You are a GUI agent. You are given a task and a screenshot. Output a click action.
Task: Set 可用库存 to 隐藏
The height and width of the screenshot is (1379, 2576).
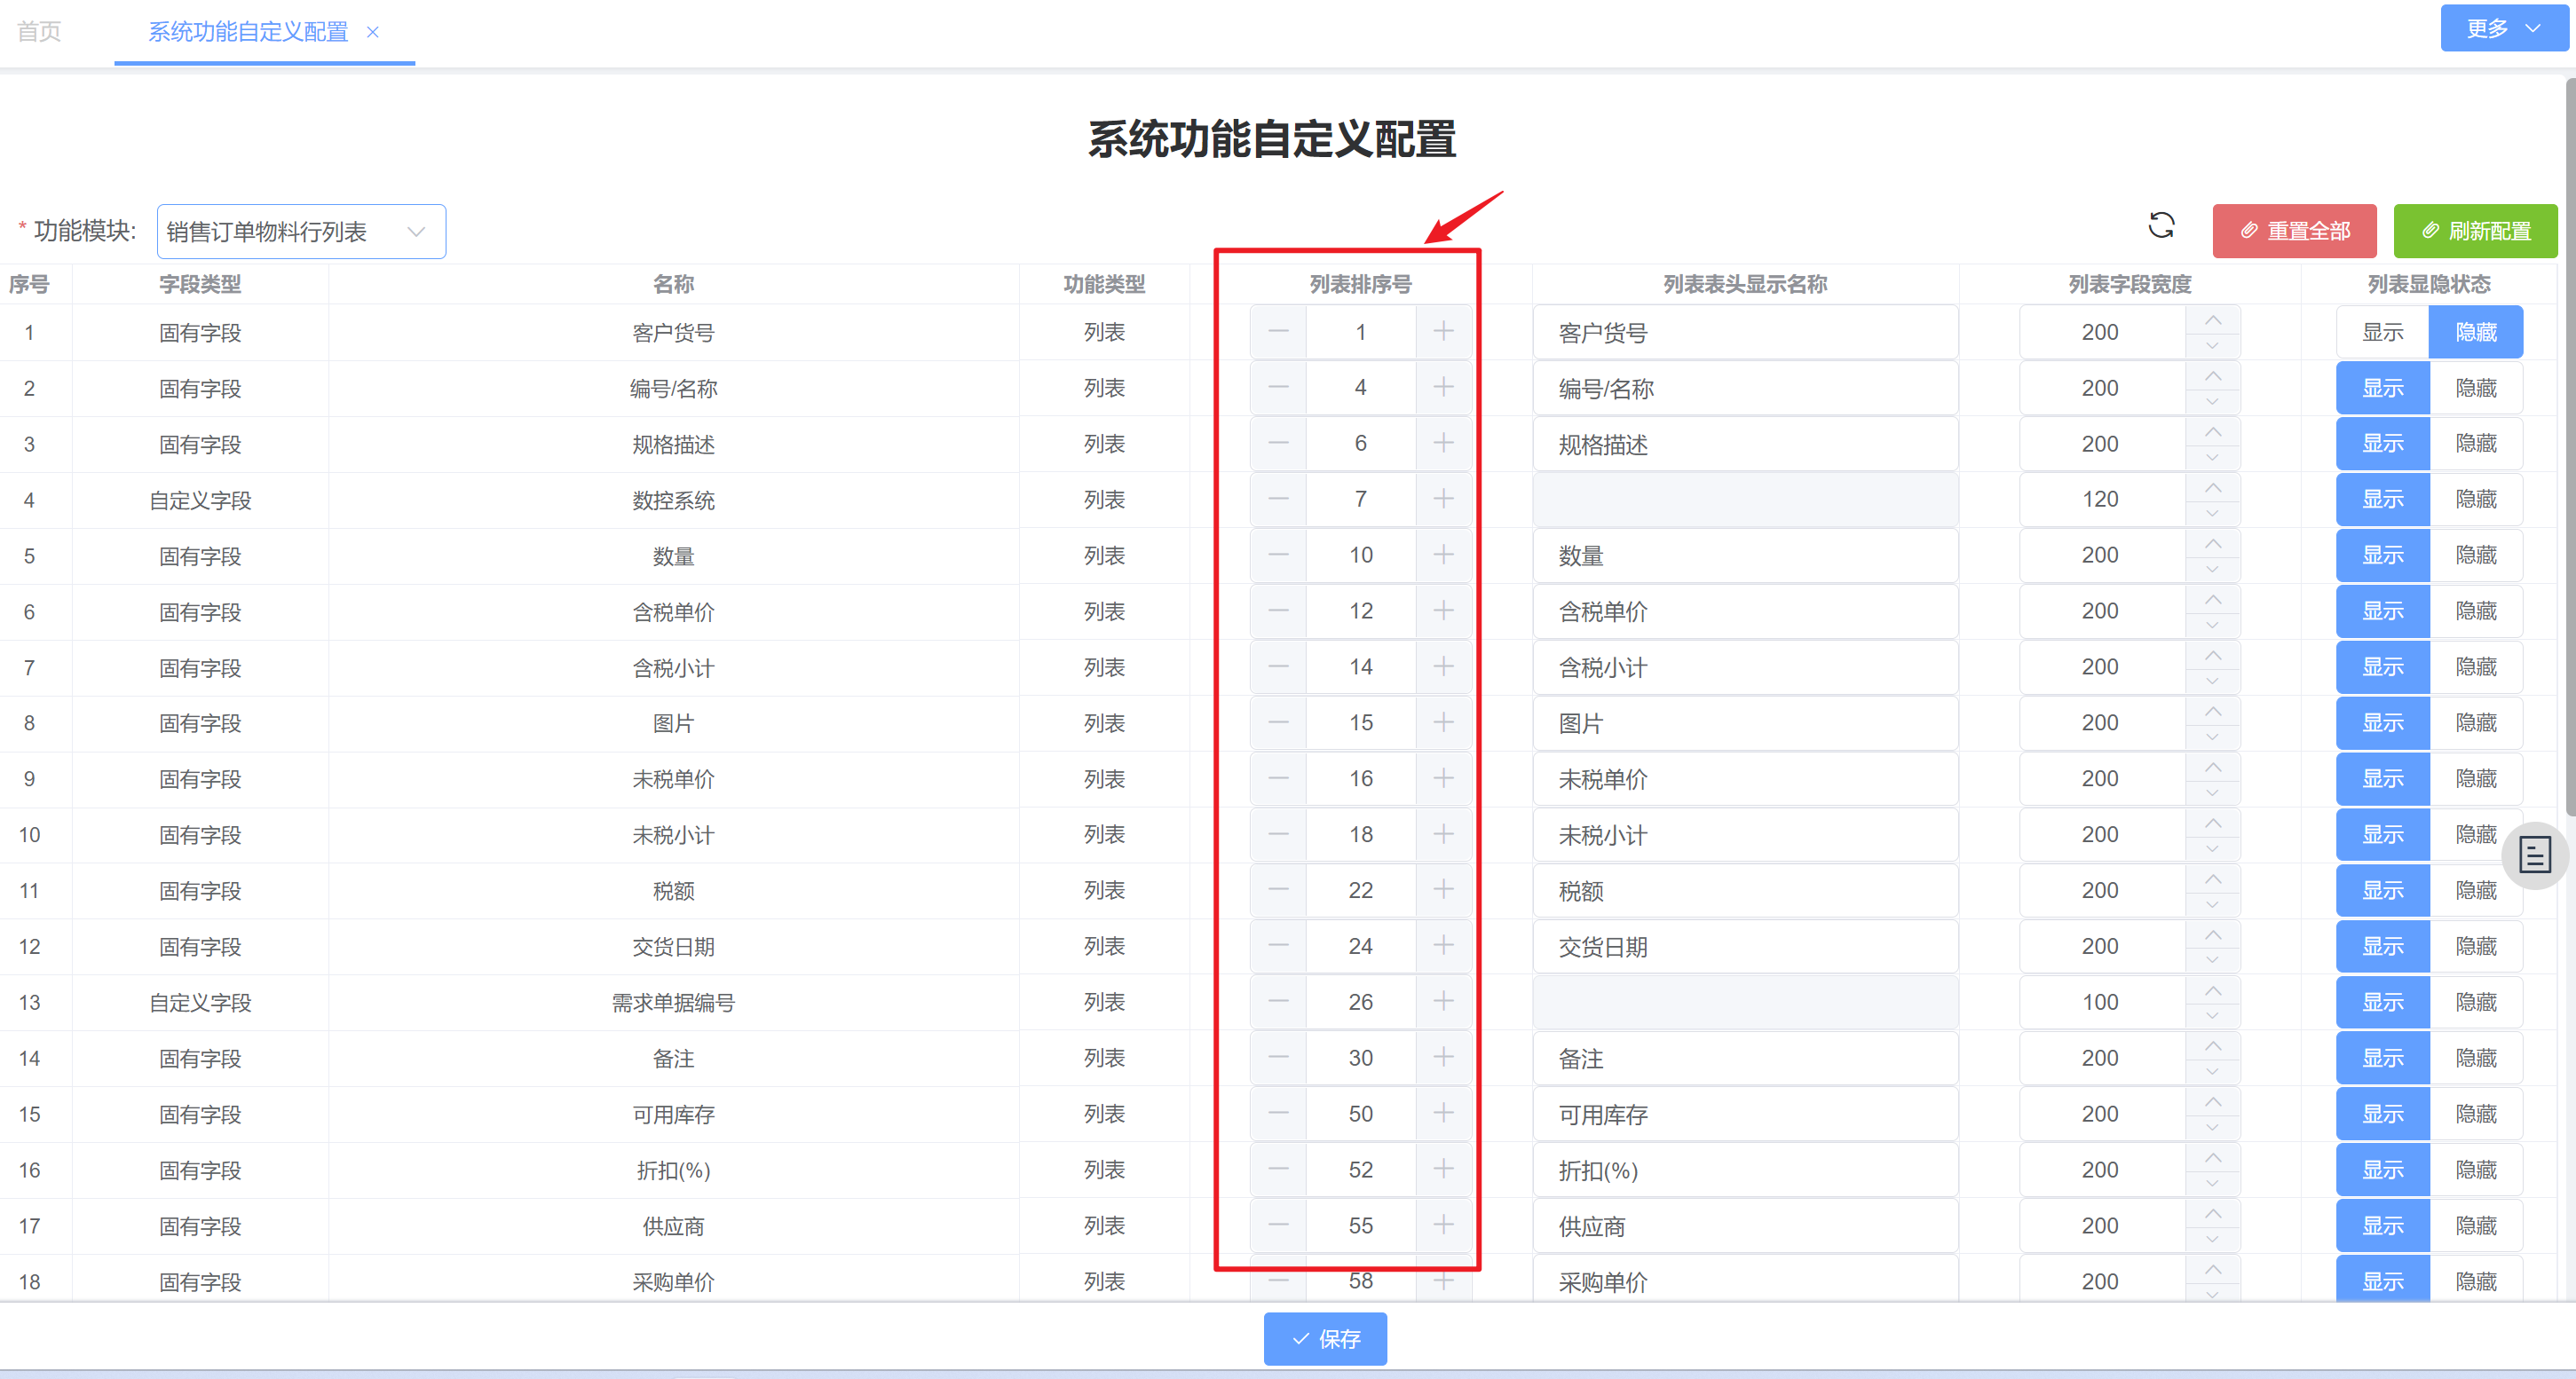coord(2476,1114)
